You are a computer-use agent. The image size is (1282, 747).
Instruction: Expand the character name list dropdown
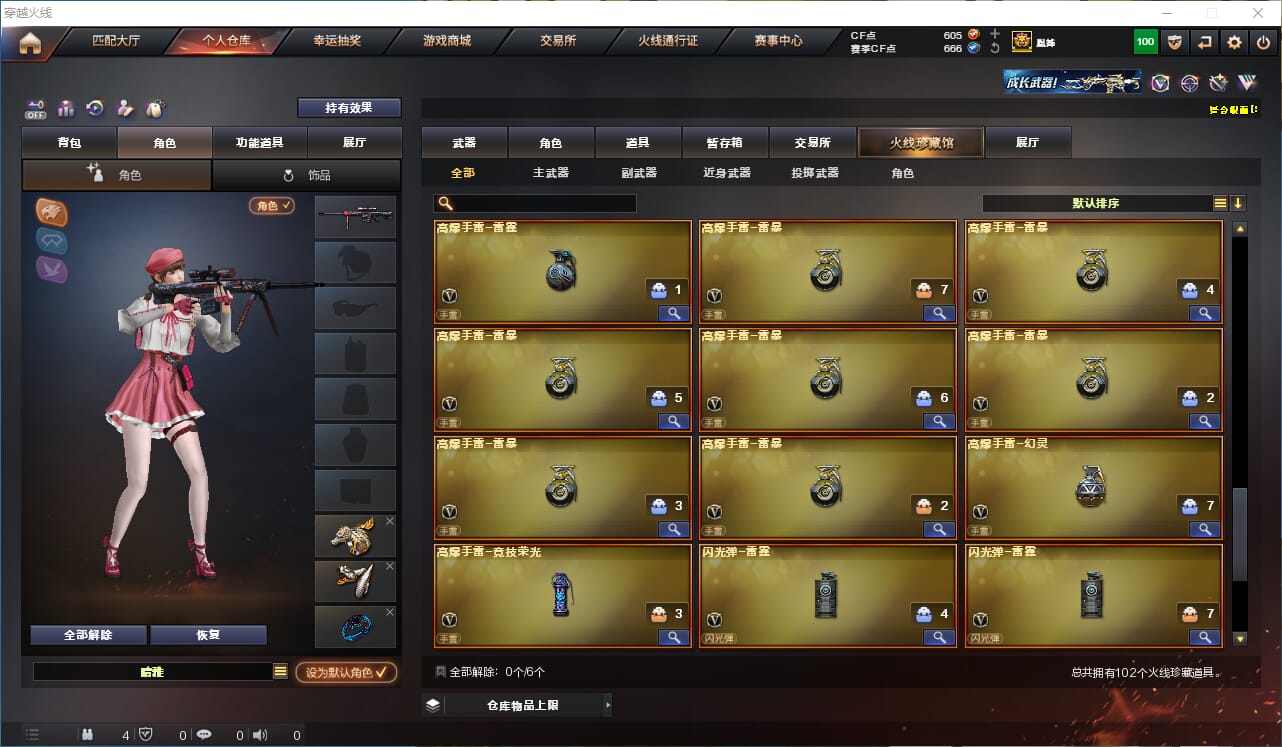tap(280, 672)
